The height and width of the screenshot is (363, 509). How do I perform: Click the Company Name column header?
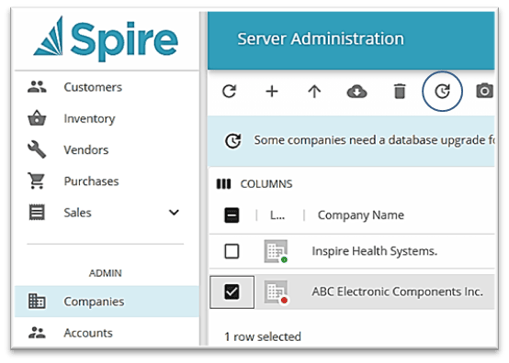coord(361,215)
